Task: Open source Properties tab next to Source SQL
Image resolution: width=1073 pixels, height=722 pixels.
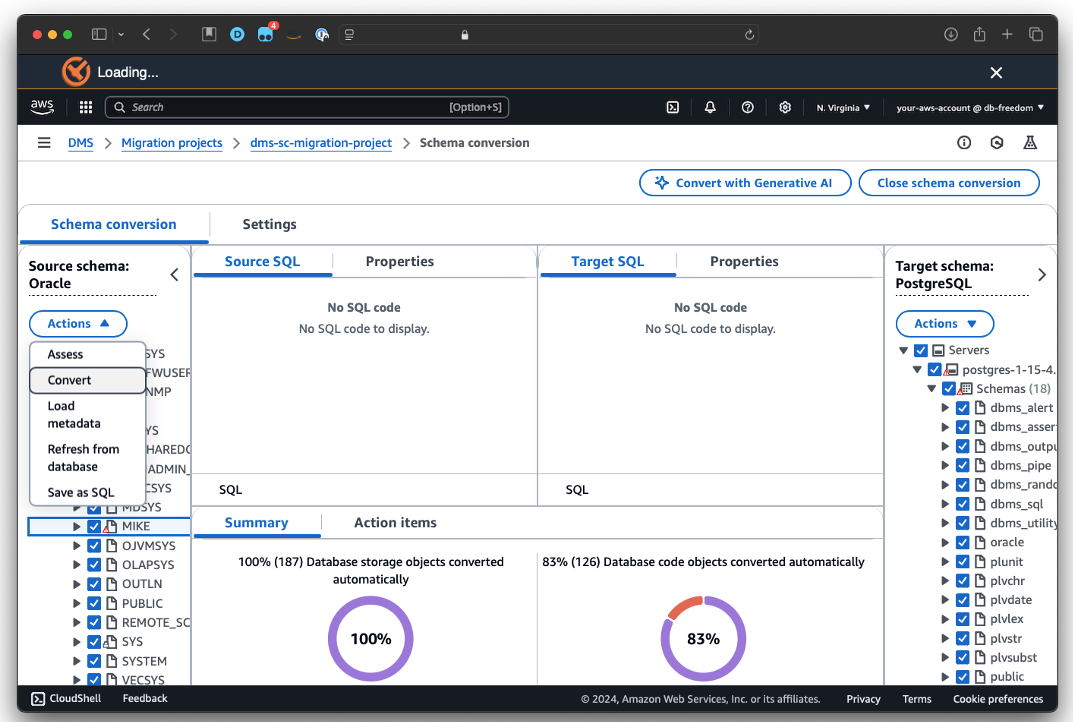Action: coord(400,261)
